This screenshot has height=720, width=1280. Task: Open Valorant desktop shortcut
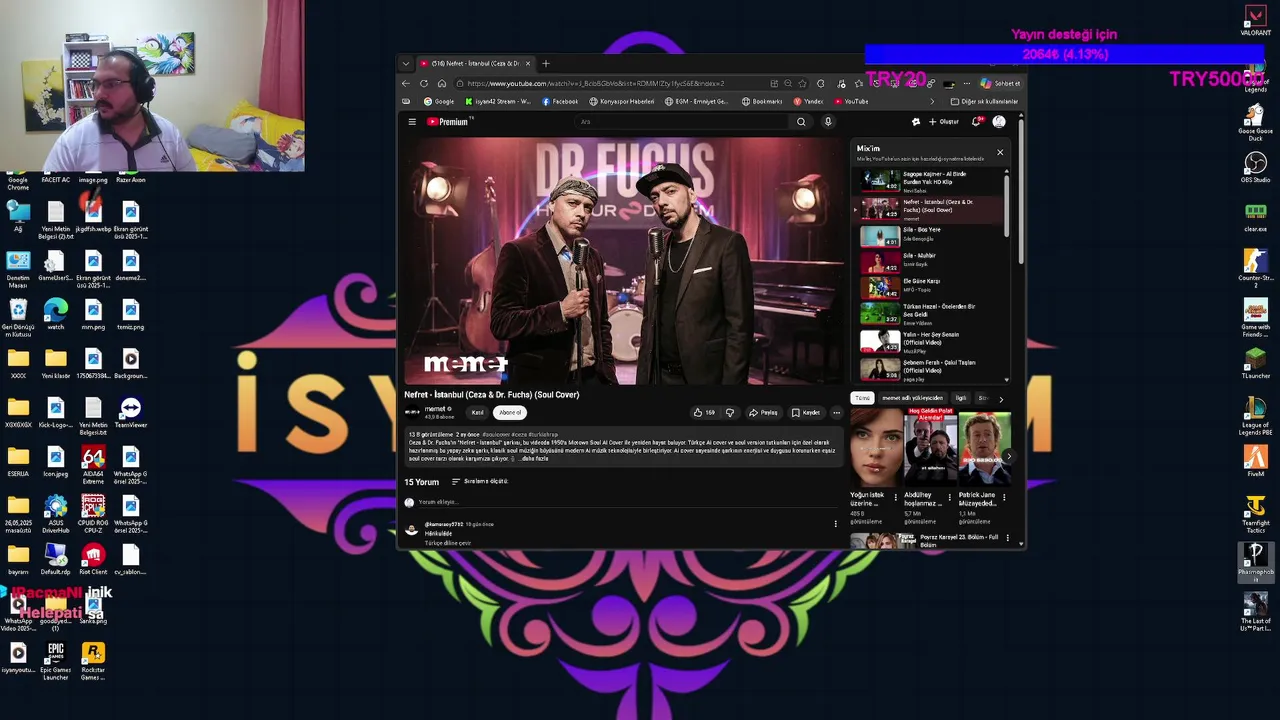point(1255,21)
